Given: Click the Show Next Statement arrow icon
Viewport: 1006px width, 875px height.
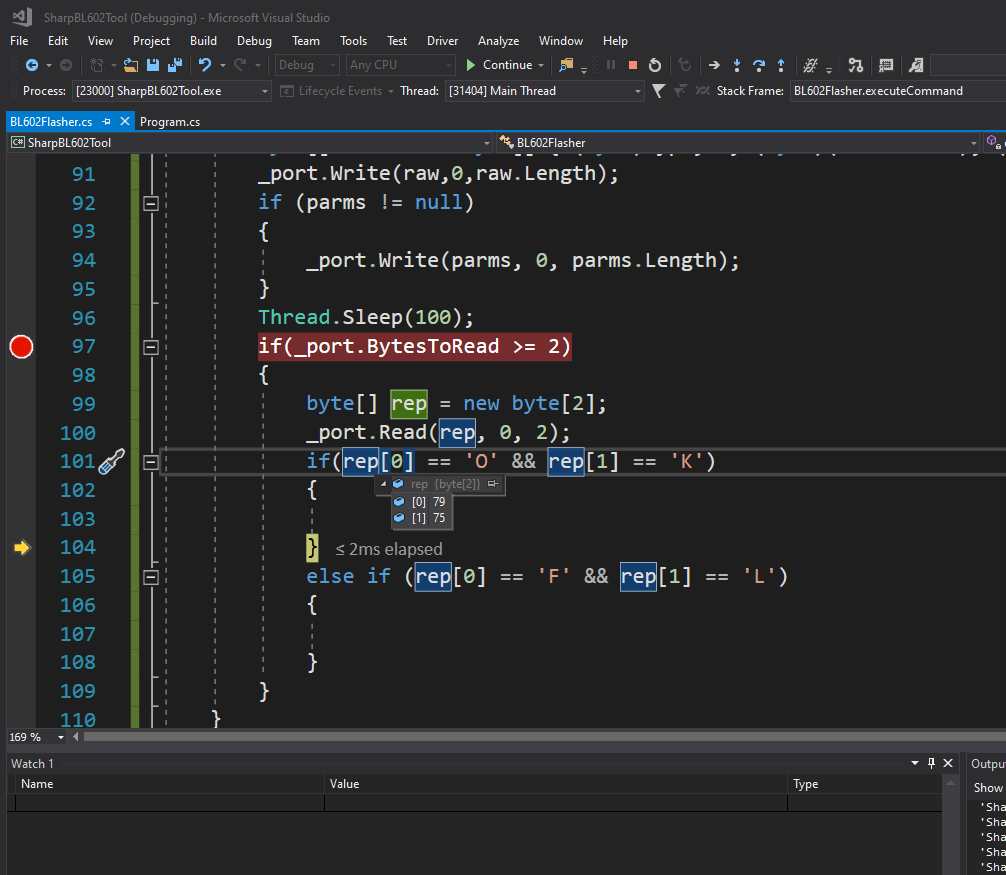Looking at the screenshot, I should tap(714, 65).
